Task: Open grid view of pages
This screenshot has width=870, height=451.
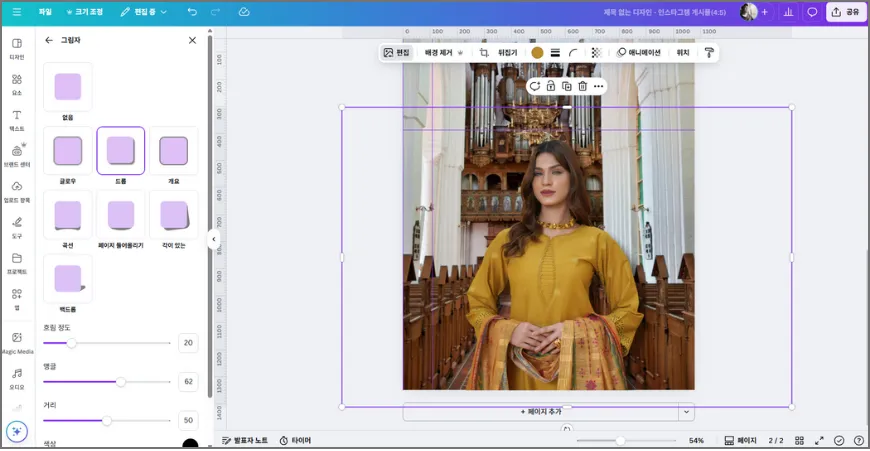Action: click(799, 440)
